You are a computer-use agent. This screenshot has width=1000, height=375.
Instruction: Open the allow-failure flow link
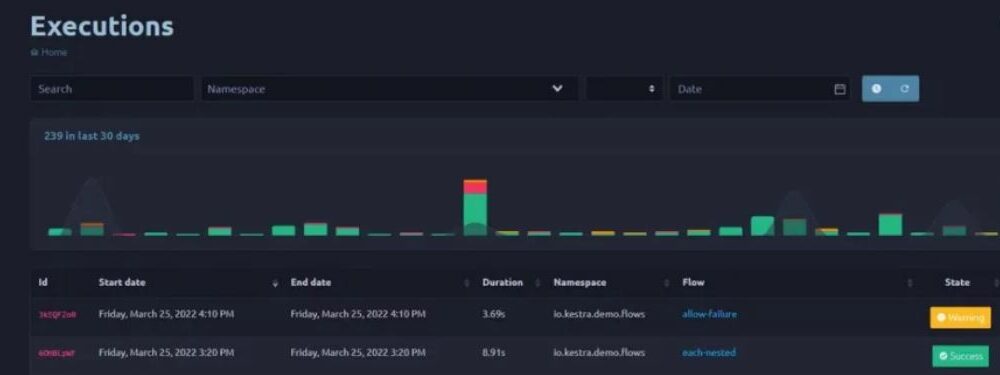(709, 314)
